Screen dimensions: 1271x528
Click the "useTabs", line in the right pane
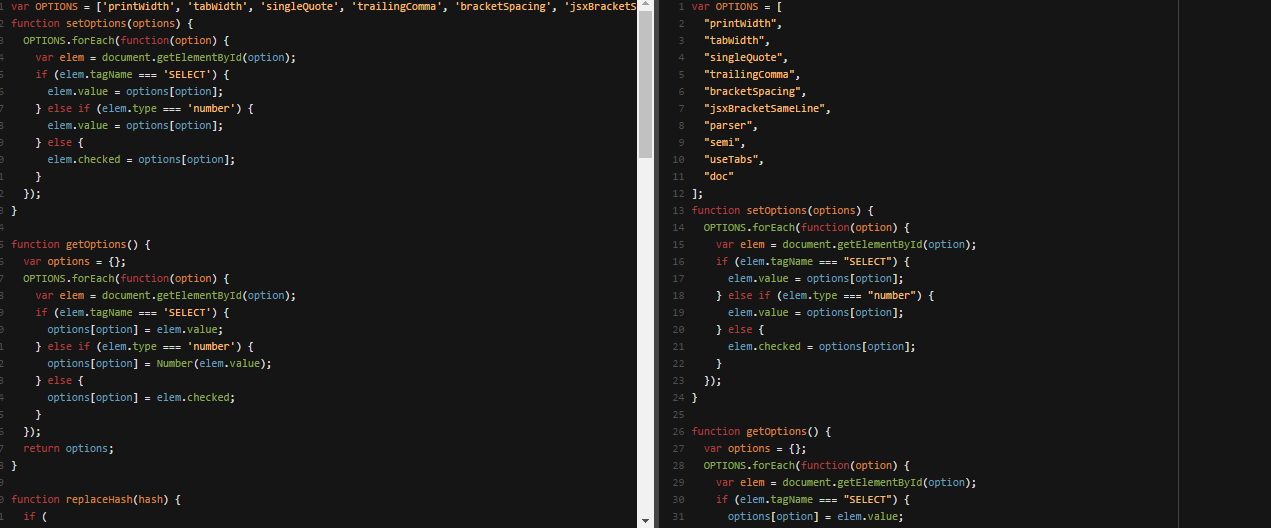tap(734, 159)
